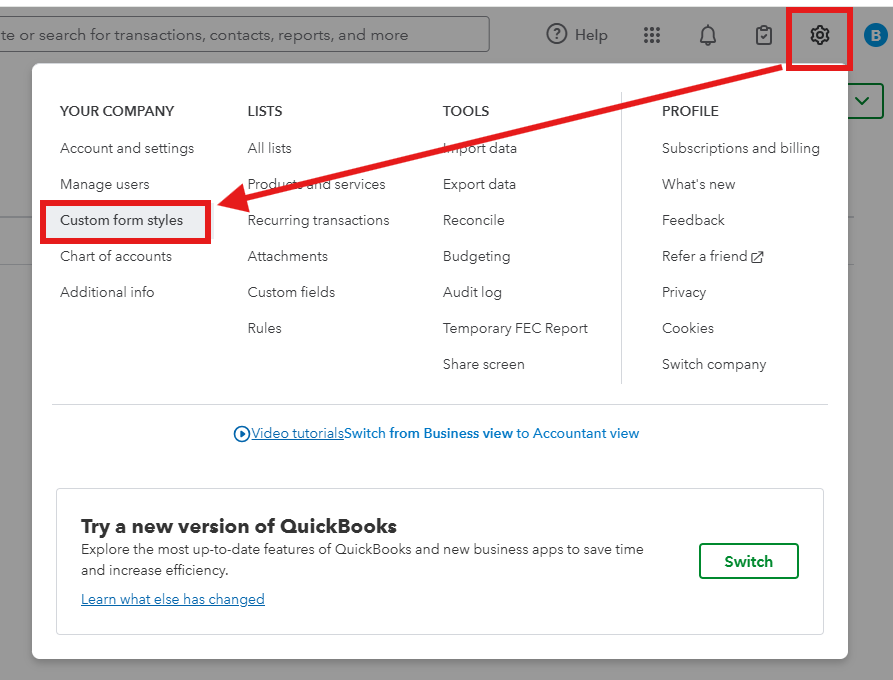Open Custom form styles
The width and height of the screenshot is (893, 680).
coord(122,220)
